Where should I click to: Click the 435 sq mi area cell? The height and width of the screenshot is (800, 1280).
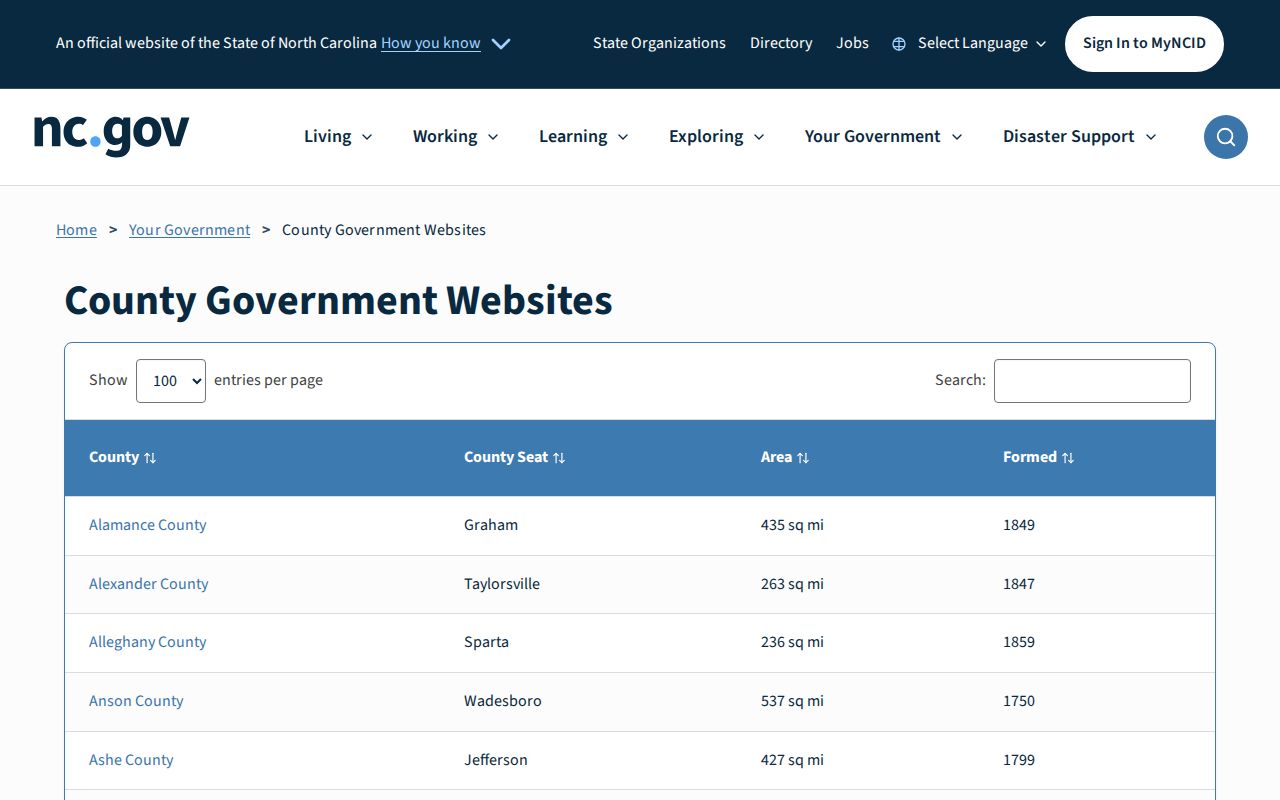coord(792,525)
